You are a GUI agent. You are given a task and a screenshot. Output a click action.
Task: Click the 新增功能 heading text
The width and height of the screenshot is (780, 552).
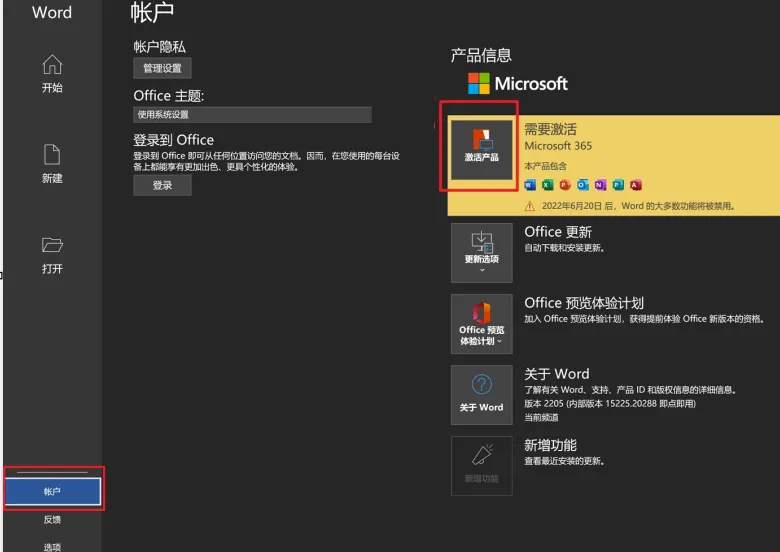(x=550, y=445)
